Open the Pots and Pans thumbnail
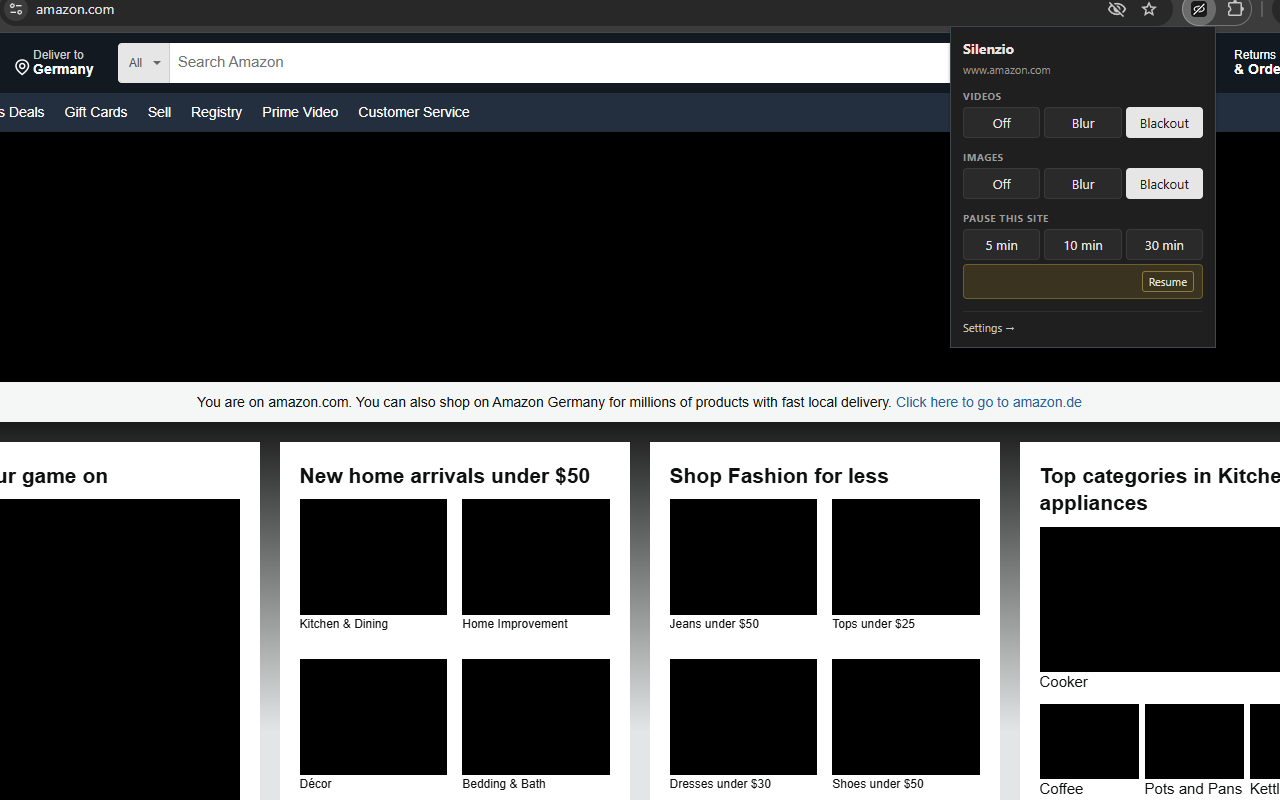The width and height of the screenshot is (1280, 800). pos(1194,741)
